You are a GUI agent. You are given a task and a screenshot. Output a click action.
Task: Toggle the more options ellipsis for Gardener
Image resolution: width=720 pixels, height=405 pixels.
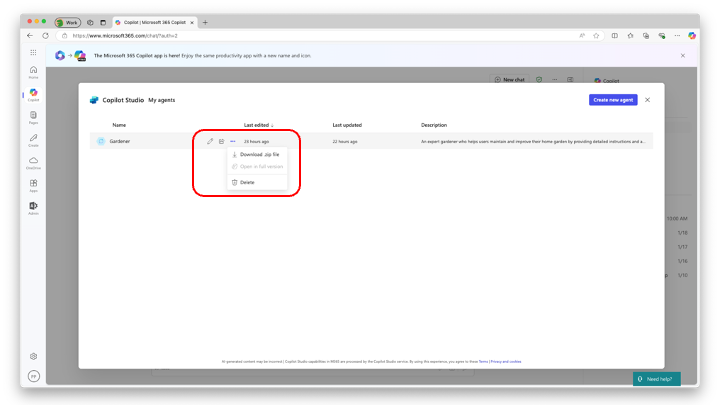click(233, 141)
